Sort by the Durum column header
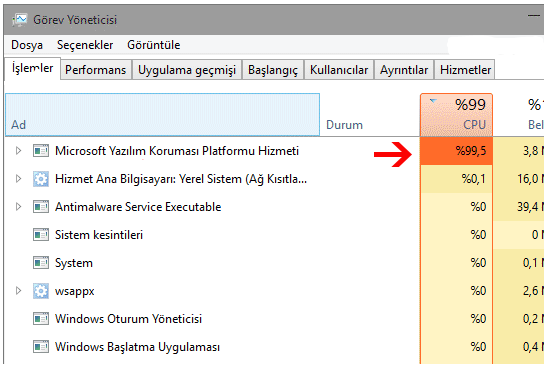The height and width of the screenshot is (370, 547). coord(369,115)
